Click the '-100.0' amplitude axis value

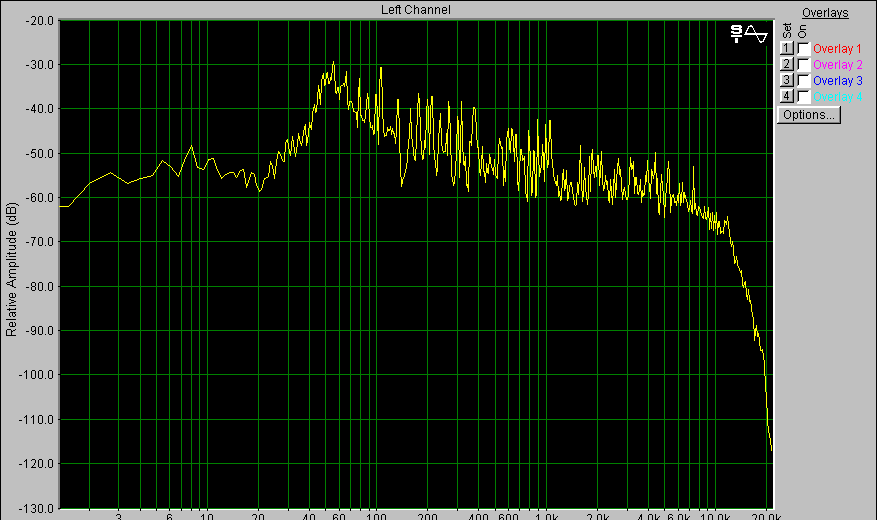pyautogui.click(x=37, y=374)
